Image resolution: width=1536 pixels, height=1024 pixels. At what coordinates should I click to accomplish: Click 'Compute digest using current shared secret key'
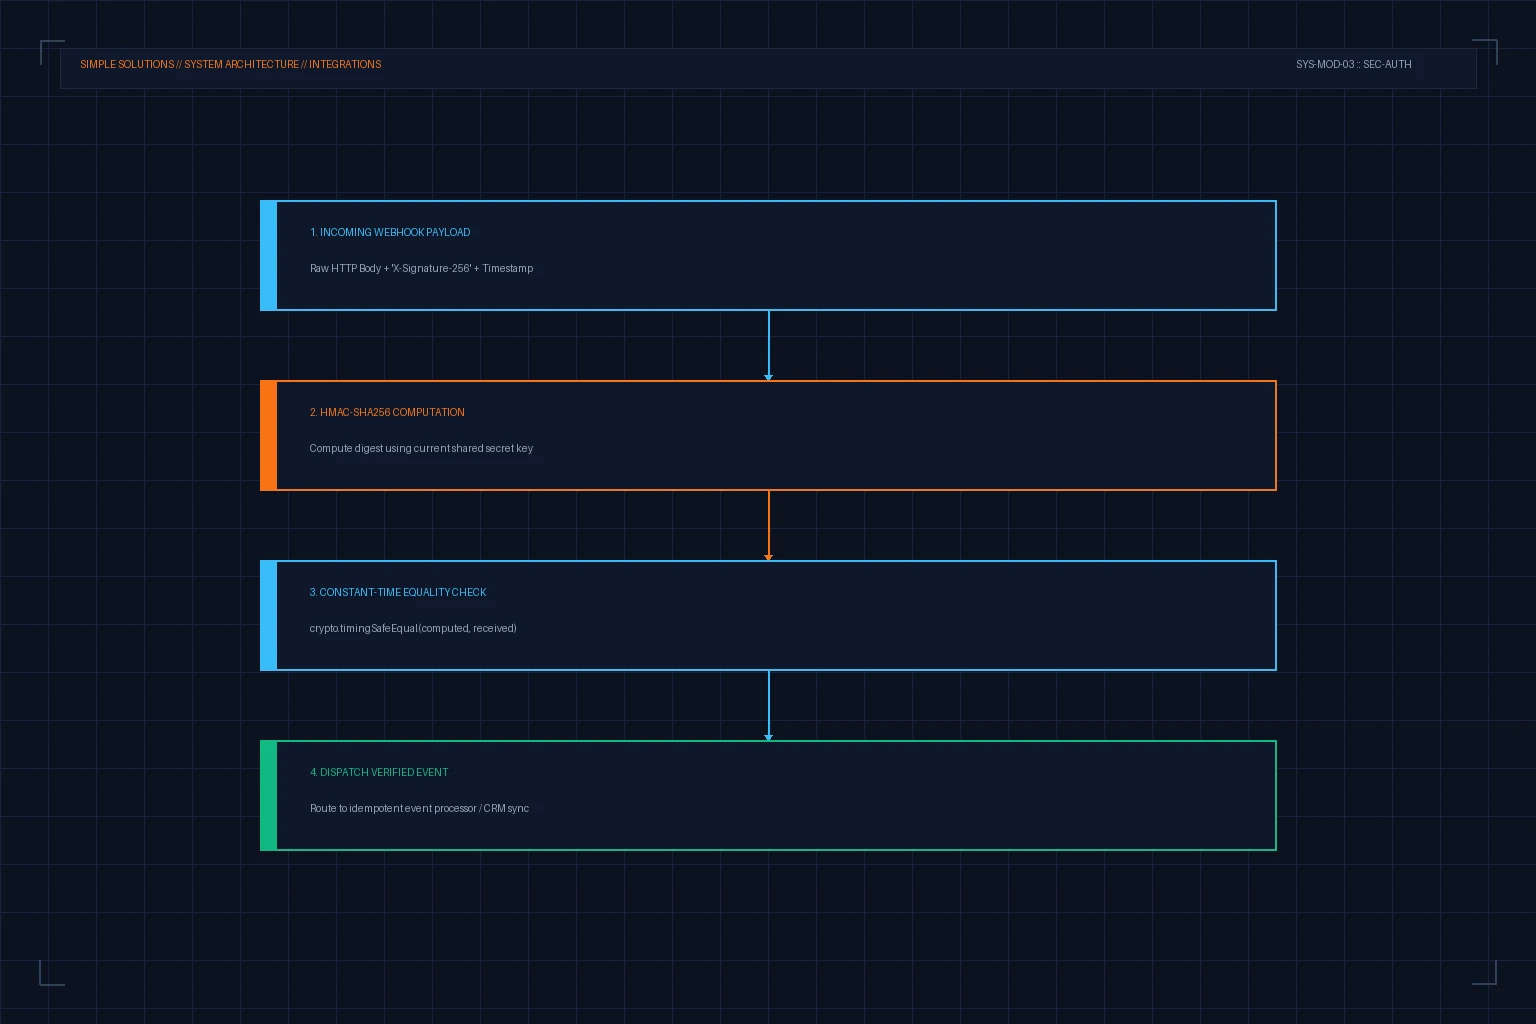pyautogui.click(x=421, y=448)
